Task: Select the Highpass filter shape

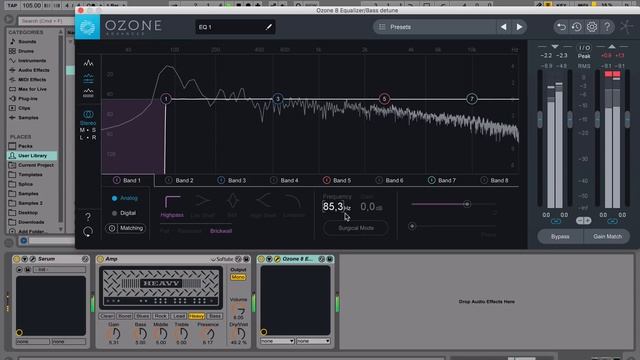Action: tap(172, 206)
